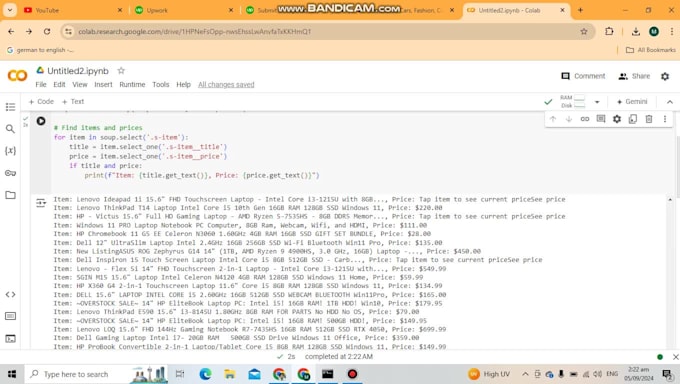Add a comment to the cell
Screen dimensions: 680x384
(x=601, y=119)
